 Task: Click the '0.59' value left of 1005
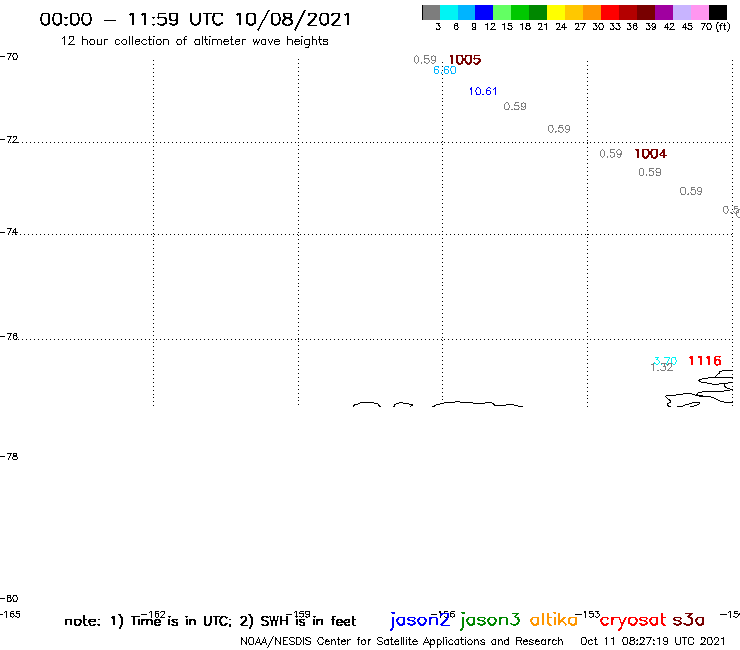[x=425, y=59]
